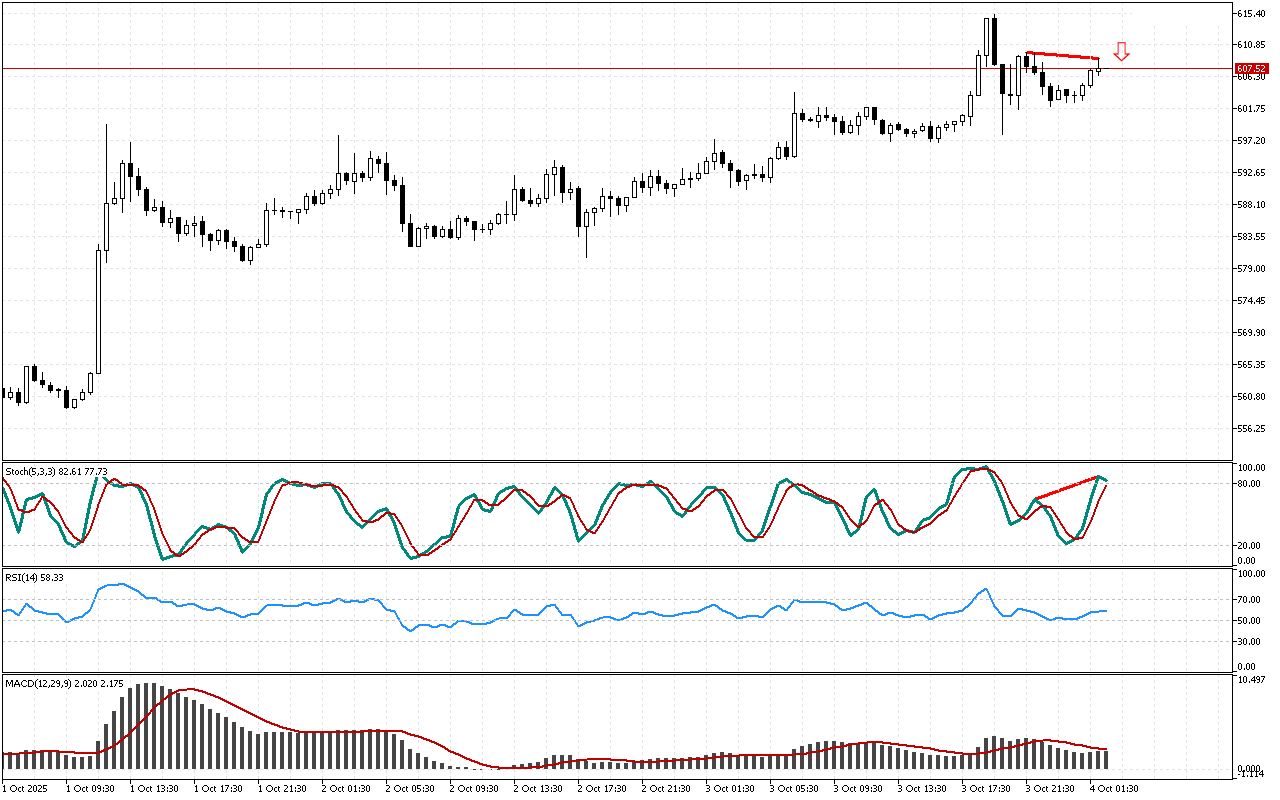This screenshot has height=800, width=1280.
Task: Click the red down arrow signal marker
Action: (1122, 52)
